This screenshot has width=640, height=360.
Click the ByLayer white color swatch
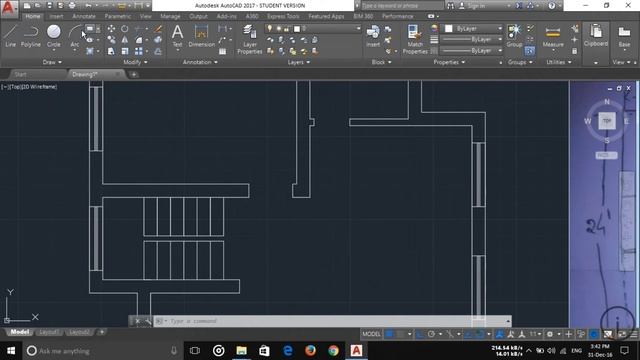pos(449,29)
